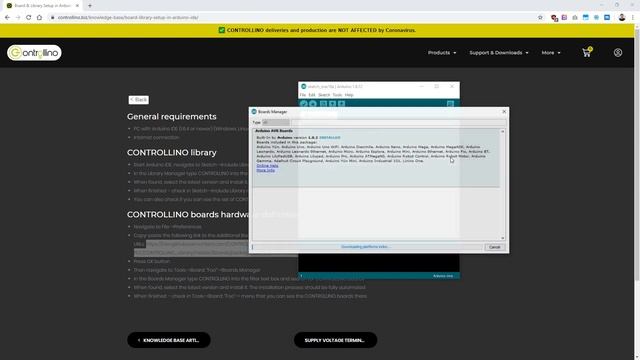Open the Sketch menu in Arduino IDE
This screenshot has height=360, width=640.
pyautogui.click(x=324, y=95)
